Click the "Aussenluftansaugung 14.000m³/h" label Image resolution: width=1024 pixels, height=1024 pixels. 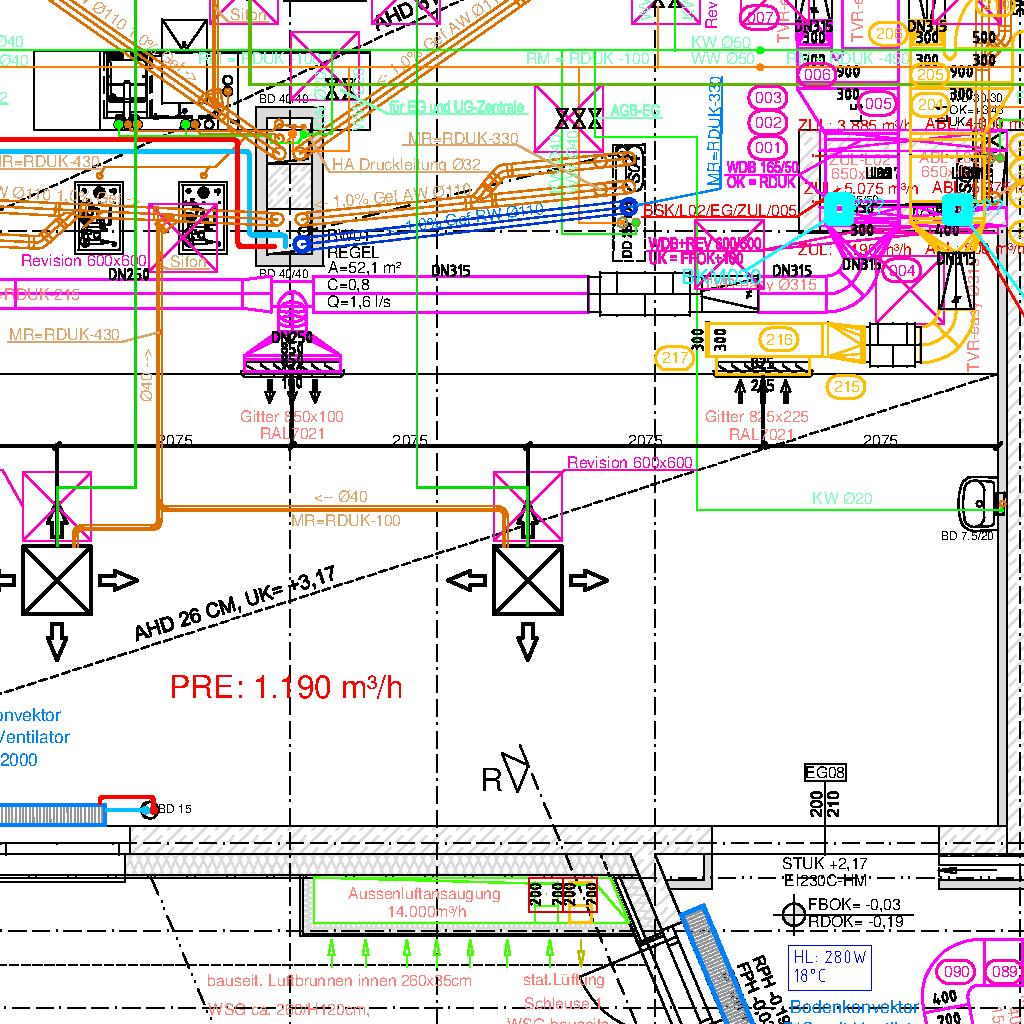point(424,902)
